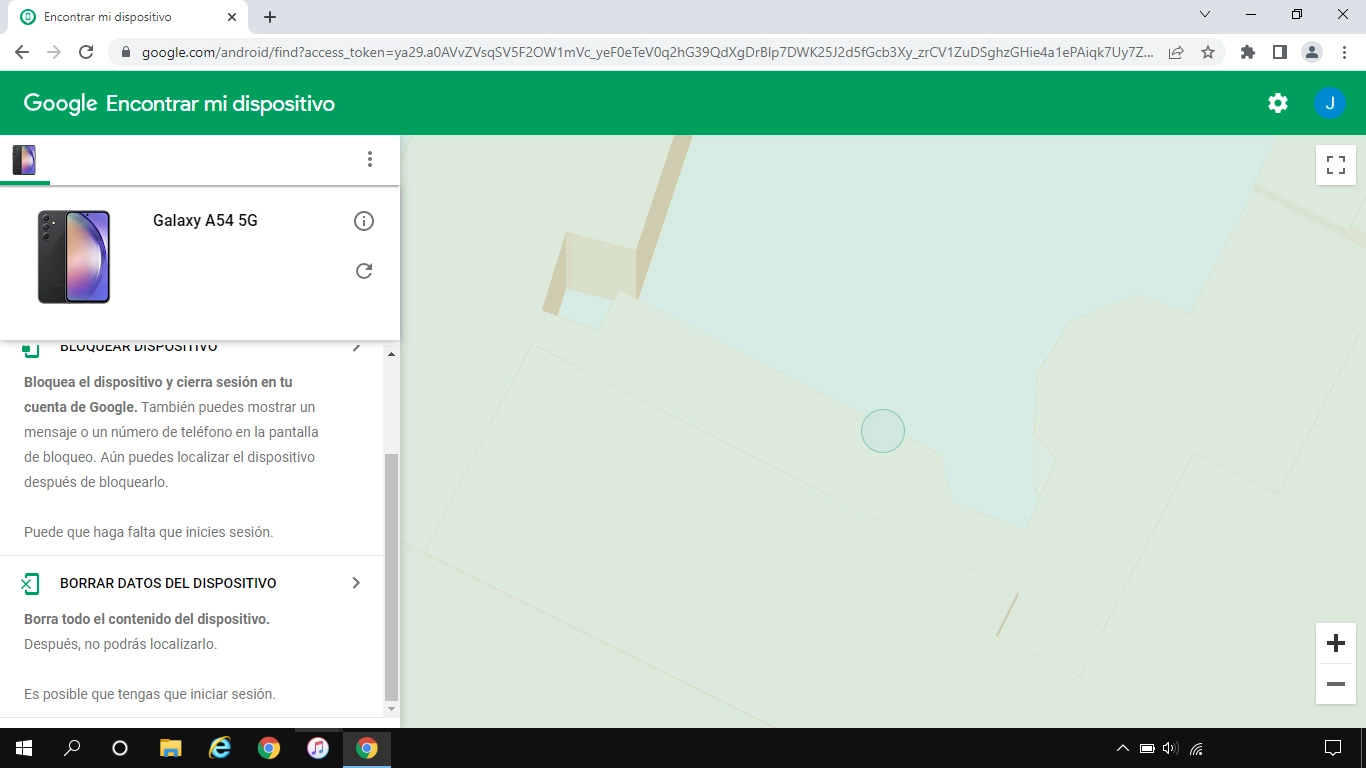Expand Borrar datos del dispositivo chevron
This screenshot has width=1366, height=768.
(x=356, y=583)
